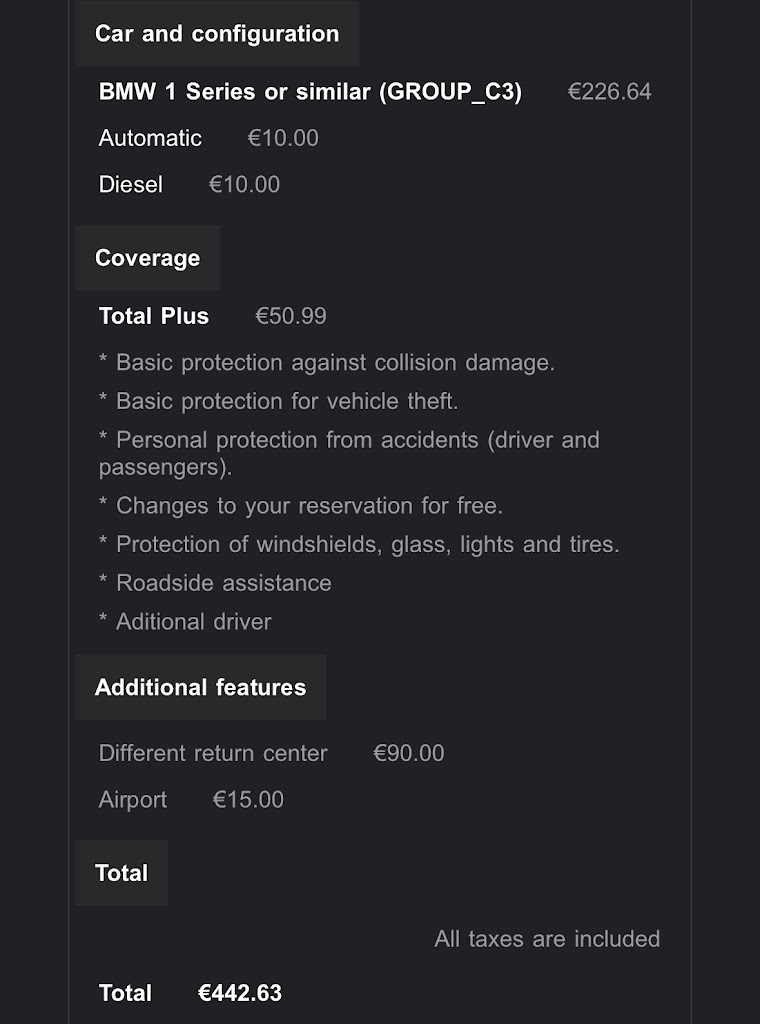The width and height of the screenshot is (760, 1024).
Task: Click the Roadside assistance line
Action: [215, 583]
